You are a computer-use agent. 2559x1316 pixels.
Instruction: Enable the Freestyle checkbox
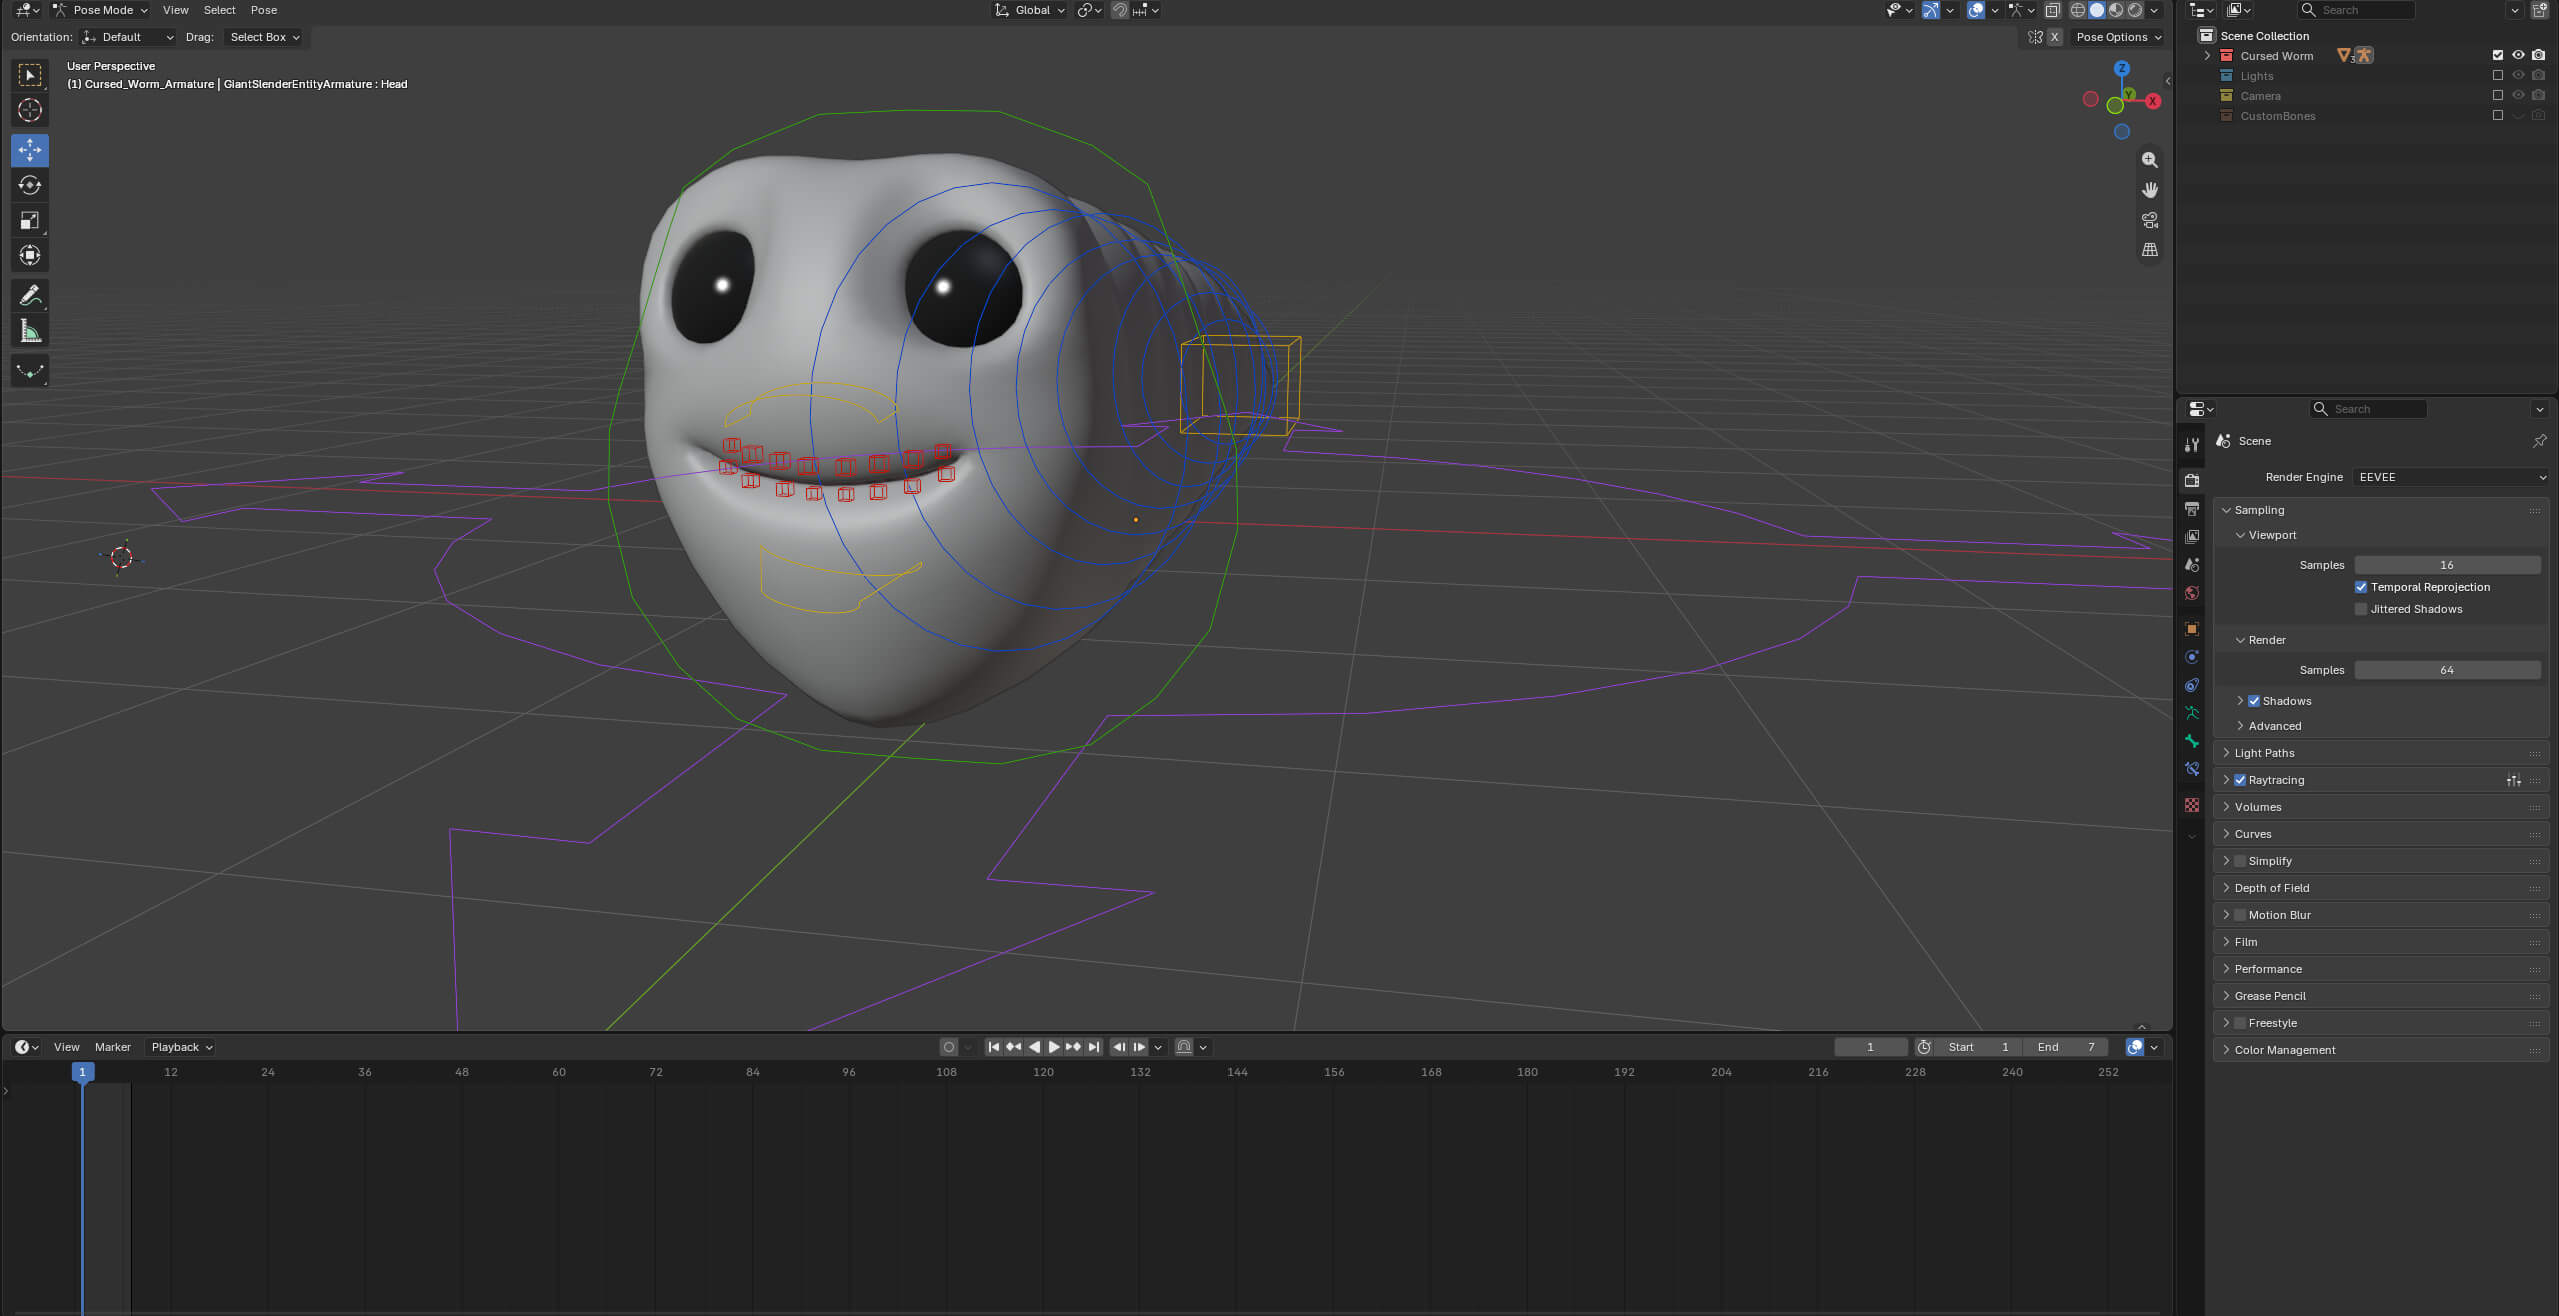(x=2240, y=1023)
